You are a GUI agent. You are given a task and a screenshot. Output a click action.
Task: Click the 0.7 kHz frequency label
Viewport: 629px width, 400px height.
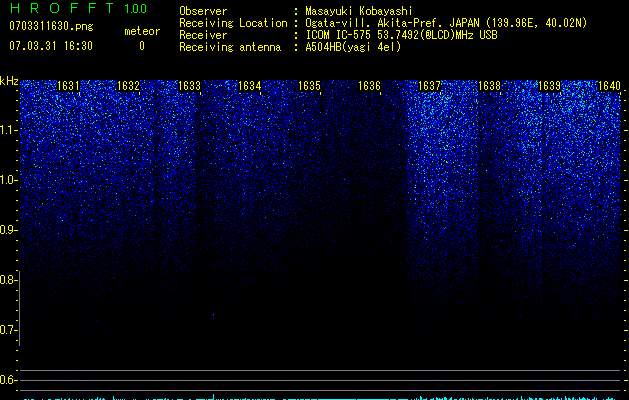pyautogui.click(x=8, y=330)
